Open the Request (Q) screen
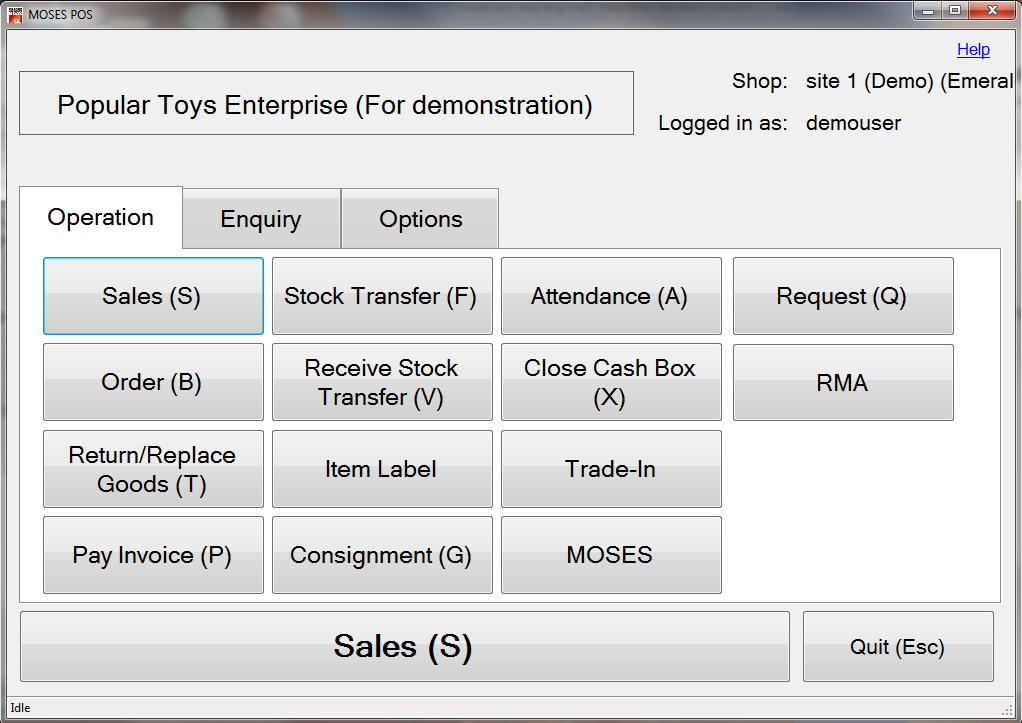This screenshot has height=723, width=1022. 843,296
